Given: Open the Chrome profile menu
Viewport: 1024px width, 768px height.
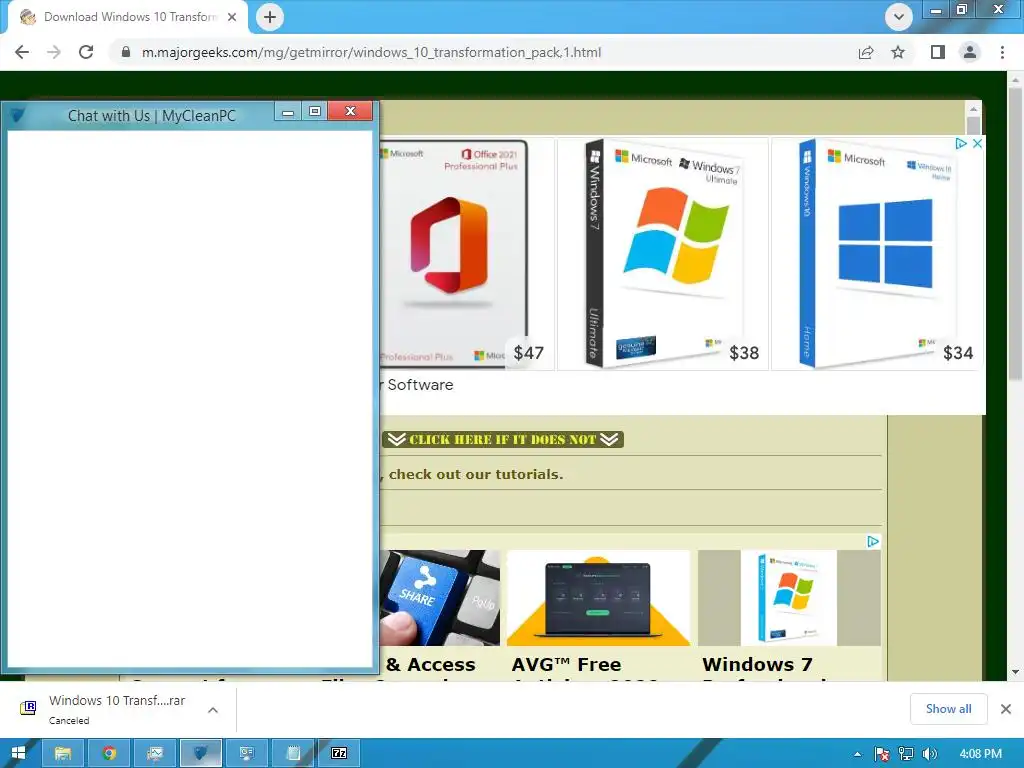Looking at the screenshot, I should (x=970, y=52).
